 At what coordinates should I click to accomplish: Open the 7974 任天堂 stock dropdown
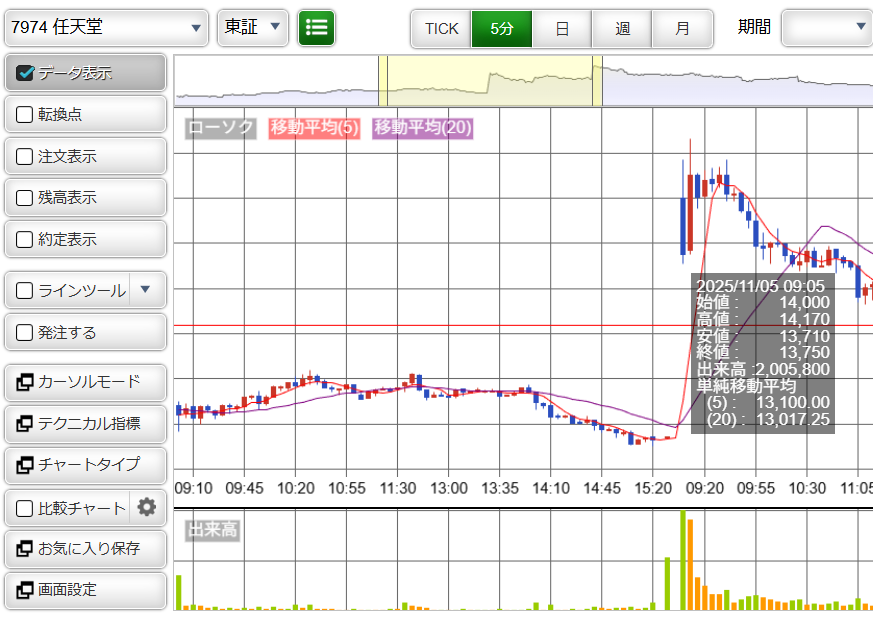(105, 27)
